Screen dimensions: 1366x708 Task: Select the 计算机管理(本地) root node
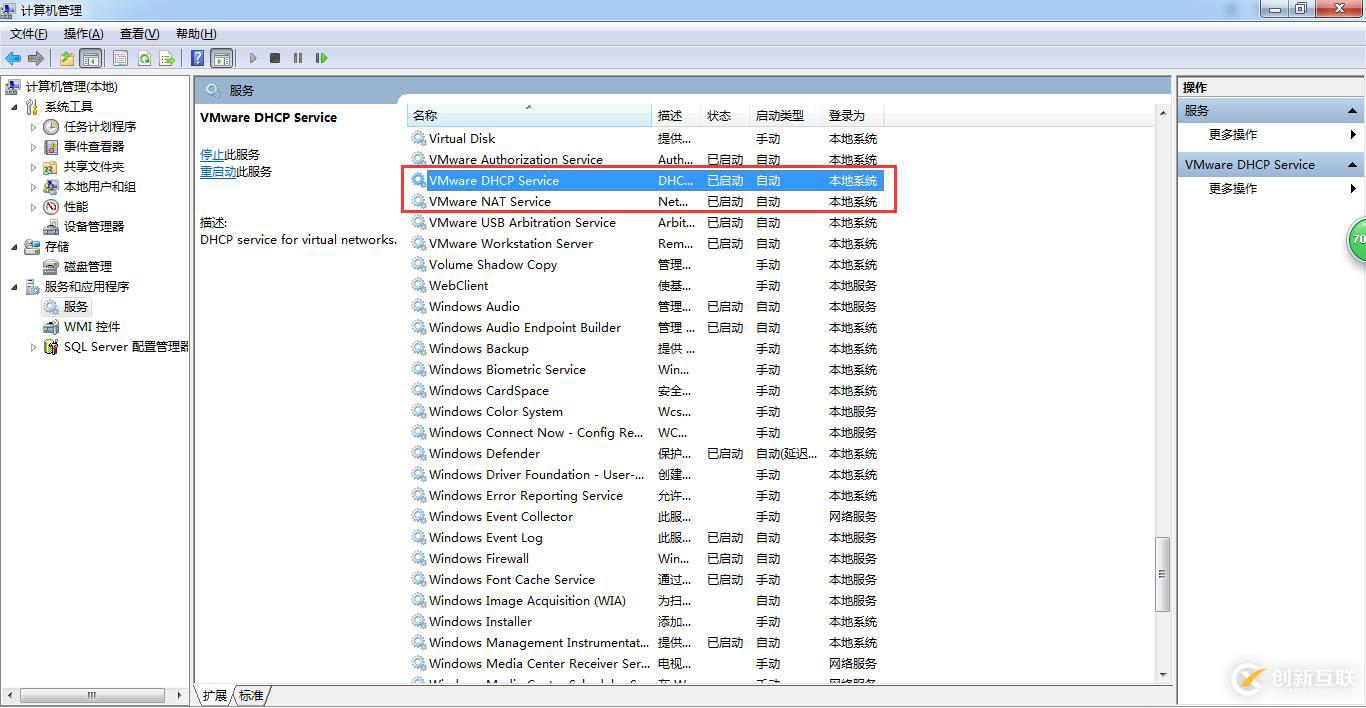pyautogui.click(x=71, y=87)
